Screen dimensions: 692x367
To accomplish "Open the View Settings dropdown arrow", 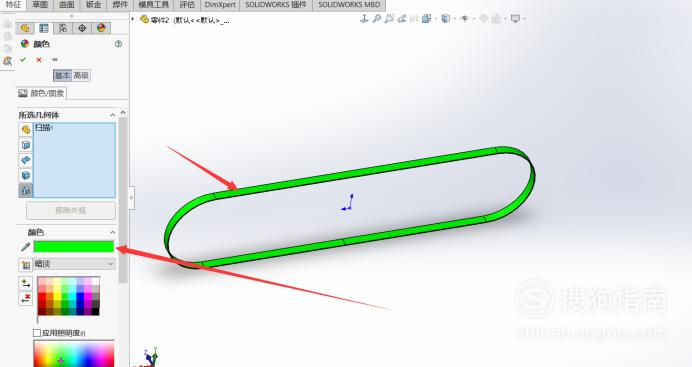I will 524,19.
